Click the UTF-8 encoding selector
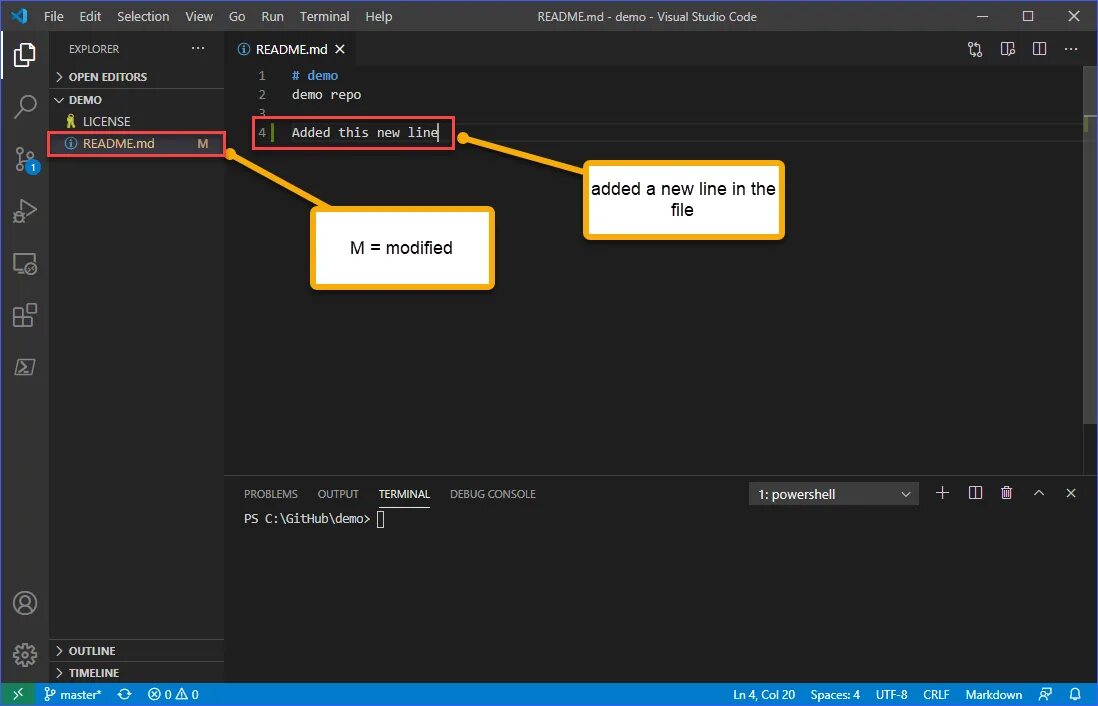 point(891,694)
